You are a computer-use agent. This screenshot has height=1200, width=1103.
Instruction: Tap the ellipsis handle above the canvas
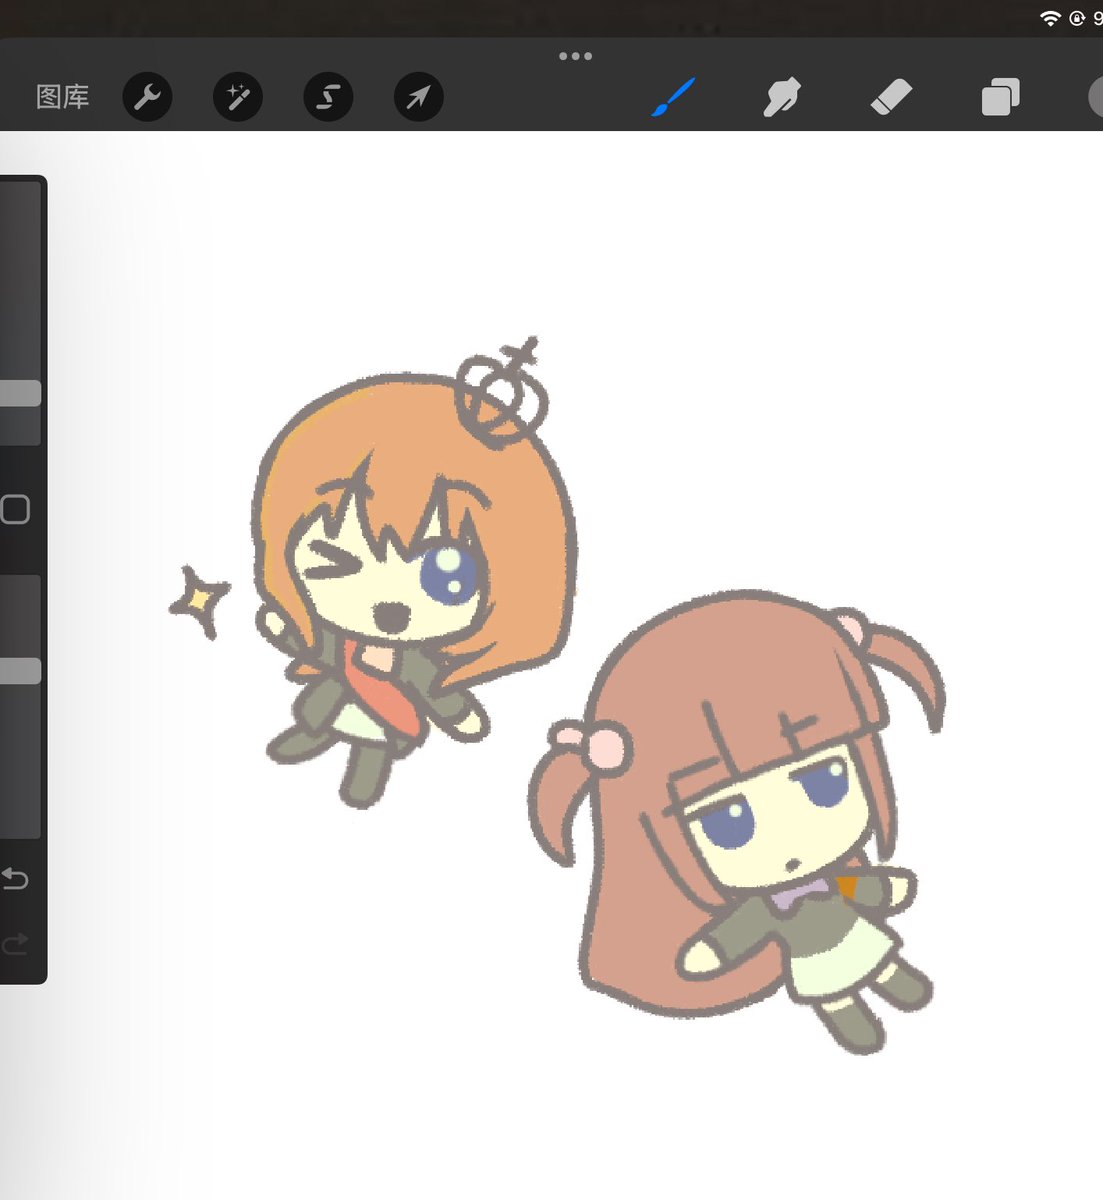[575, 55]
